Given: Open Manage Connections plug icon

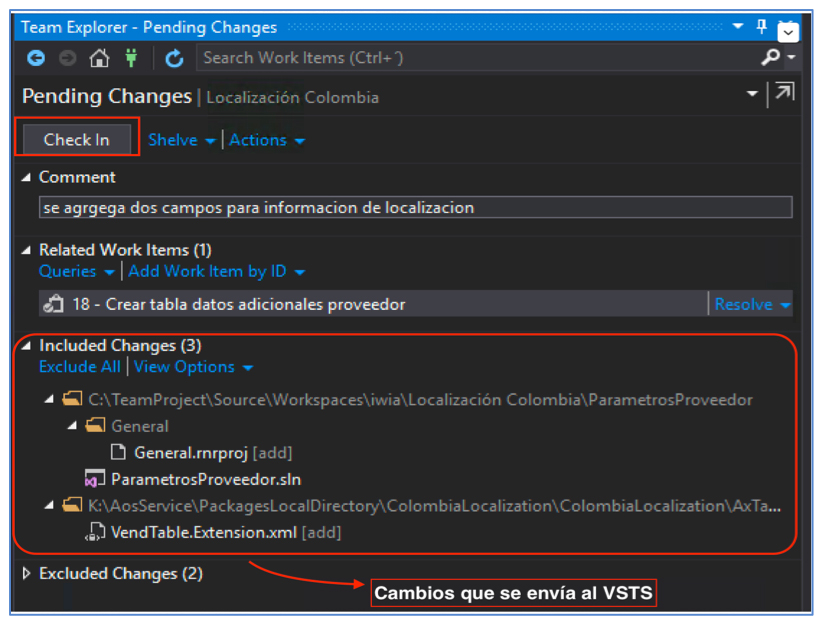Looking at the screenshot, I should pos(131,58).
